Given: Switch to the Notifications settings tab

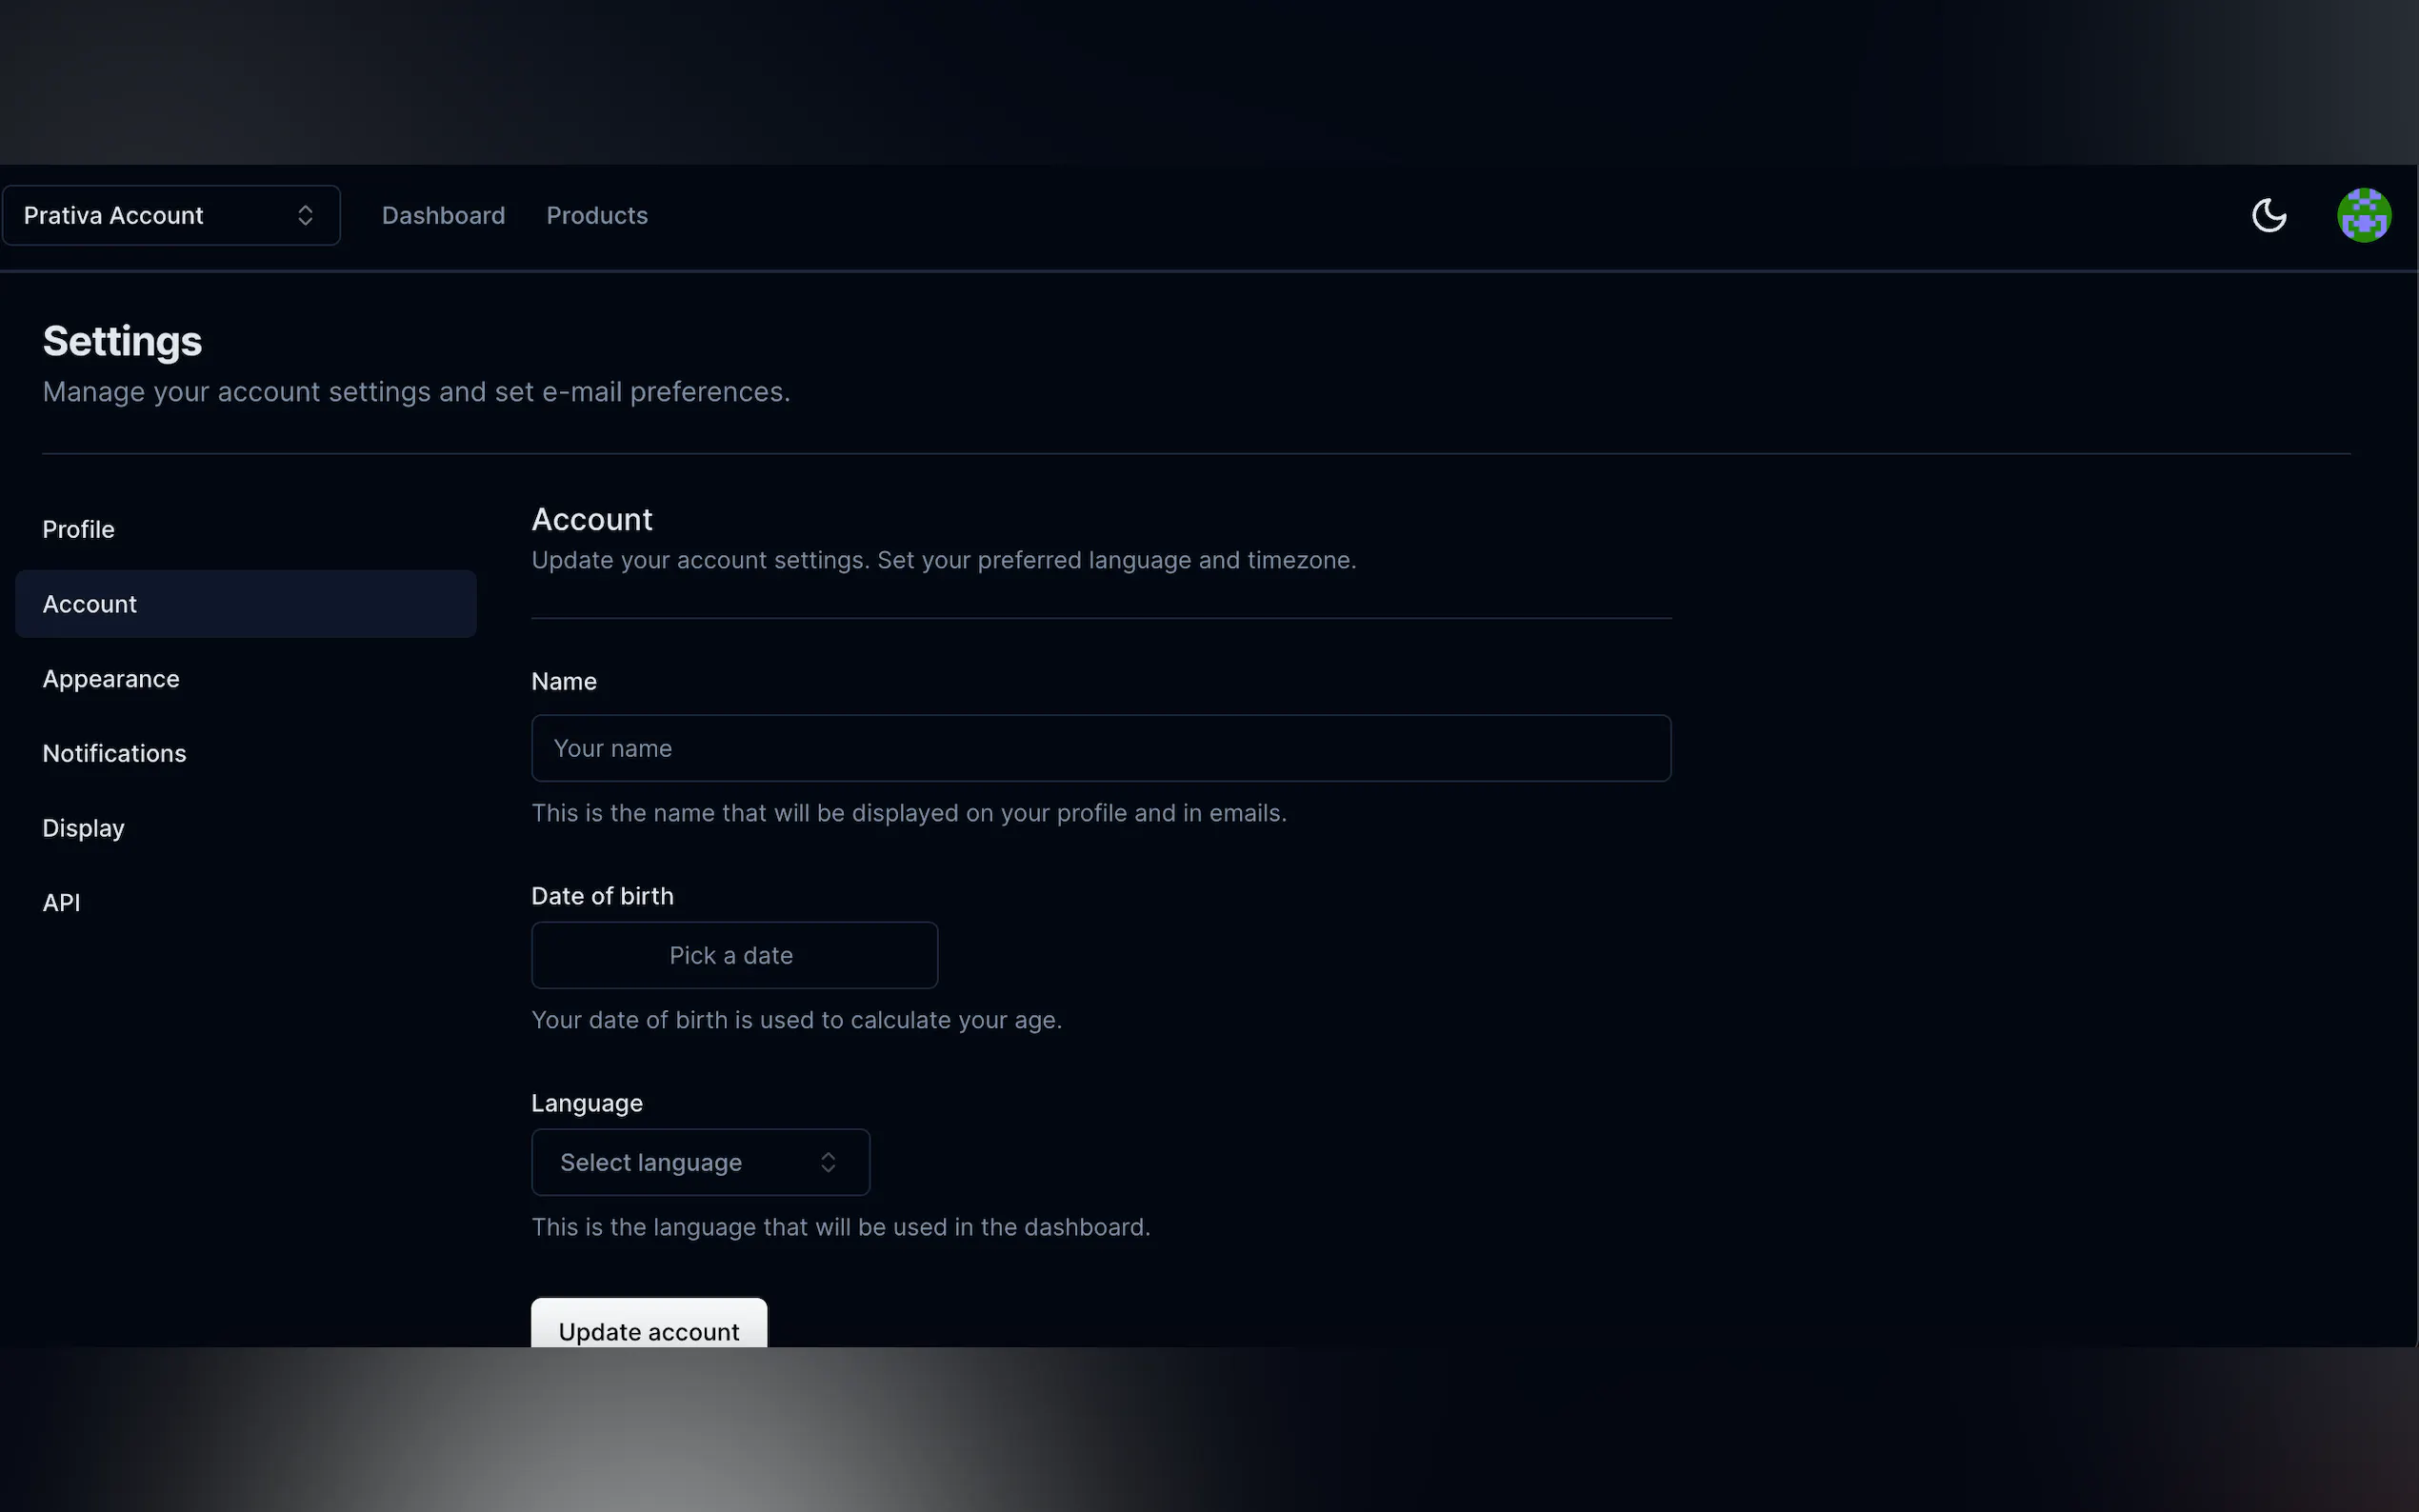Looking at the screenshot, I should pyautogui.click(x=114, y=753).
